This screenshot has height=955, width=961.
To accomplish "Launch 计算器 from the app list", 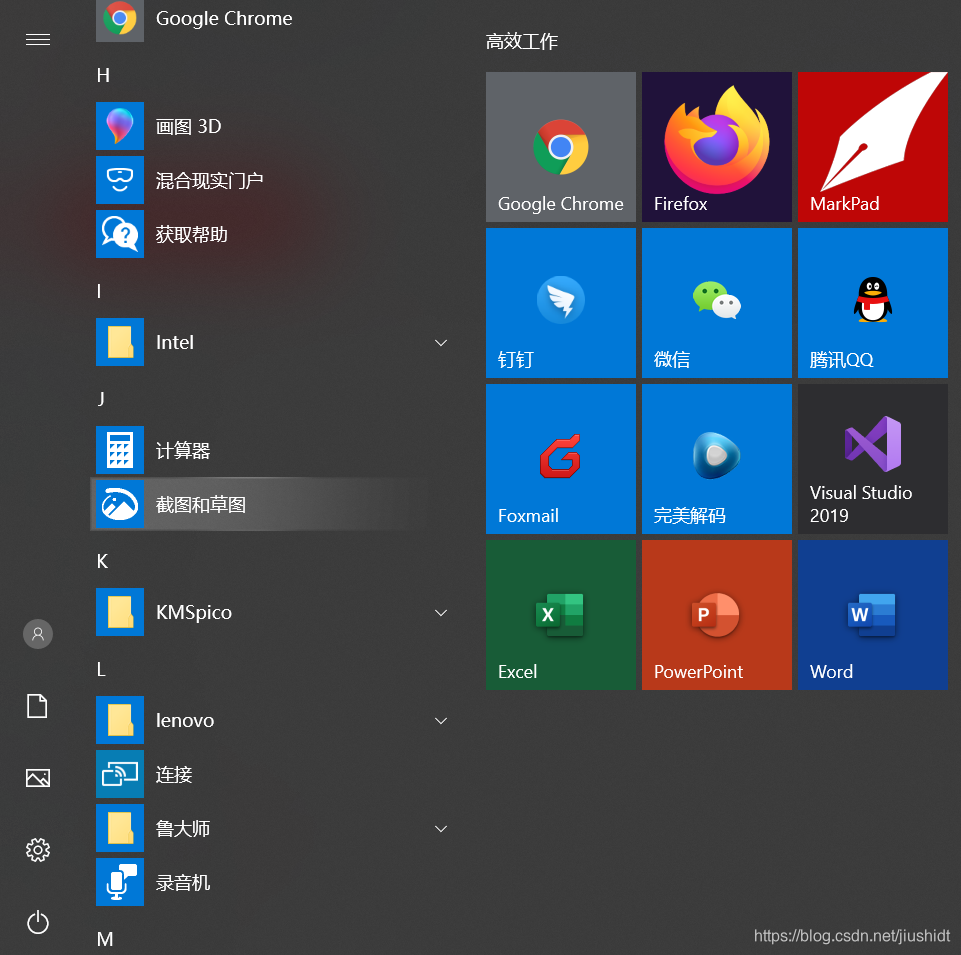I will point(273,450).
